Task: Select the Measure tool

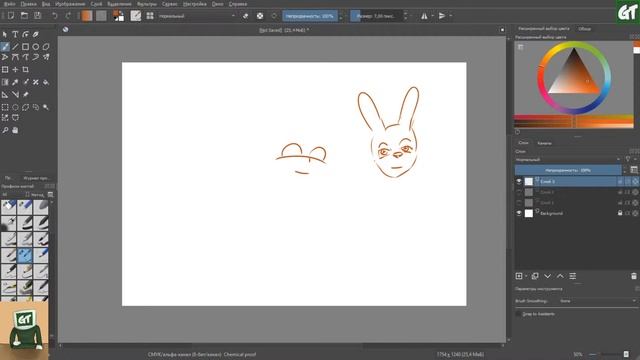Action: tap(15, 95)
